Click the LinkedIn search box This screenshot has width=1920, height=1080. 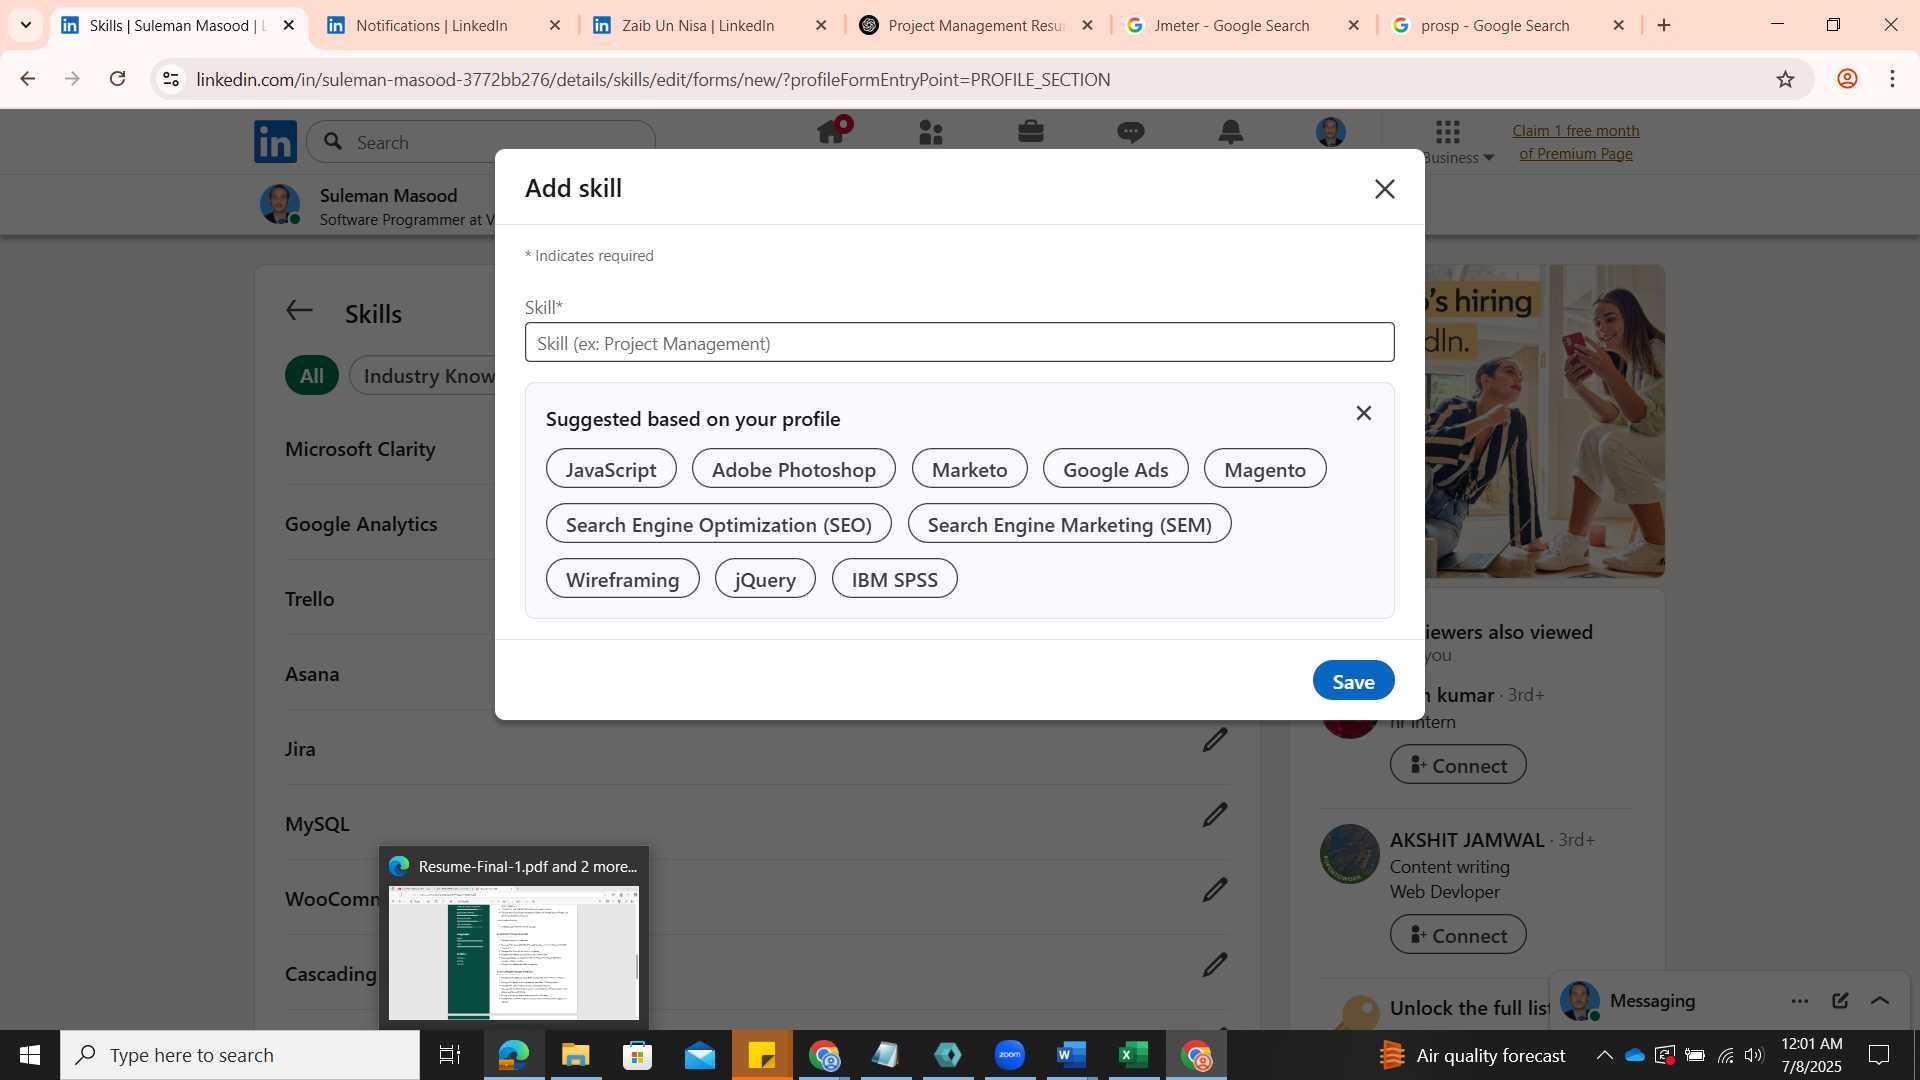point(481,142)
